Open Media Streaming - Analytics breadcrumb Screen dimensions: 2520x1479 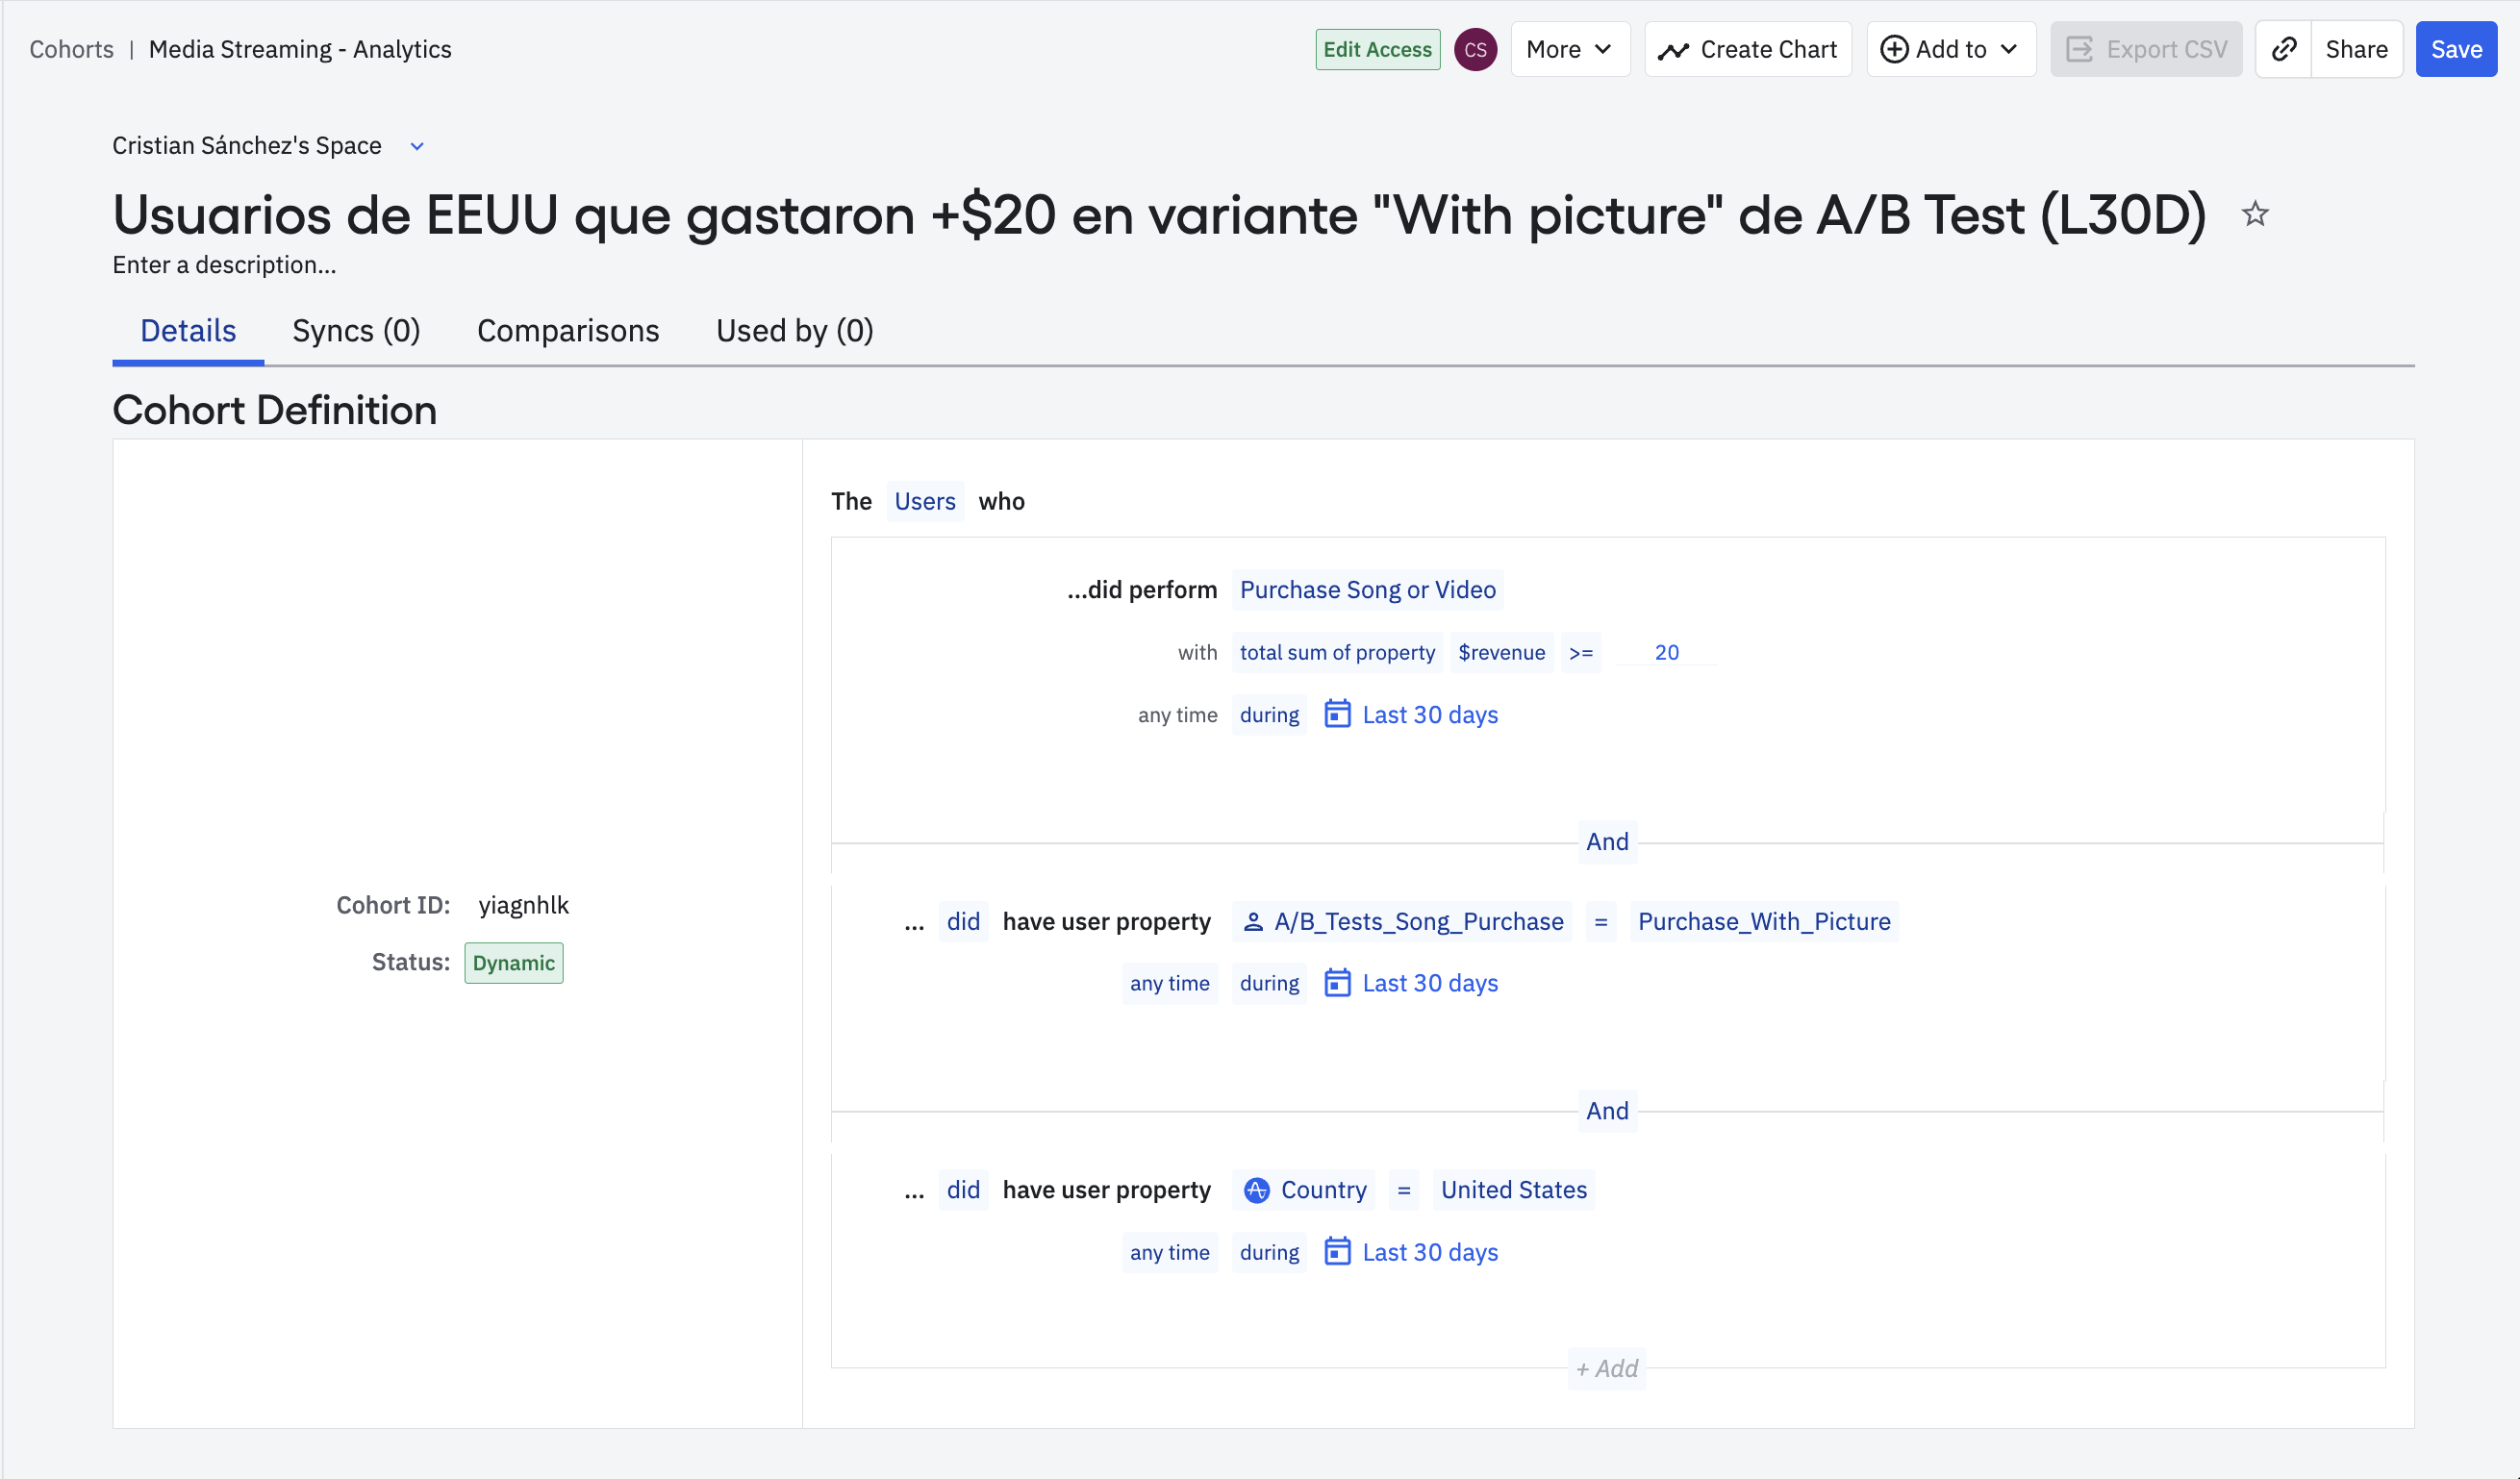tap(300, 49)
